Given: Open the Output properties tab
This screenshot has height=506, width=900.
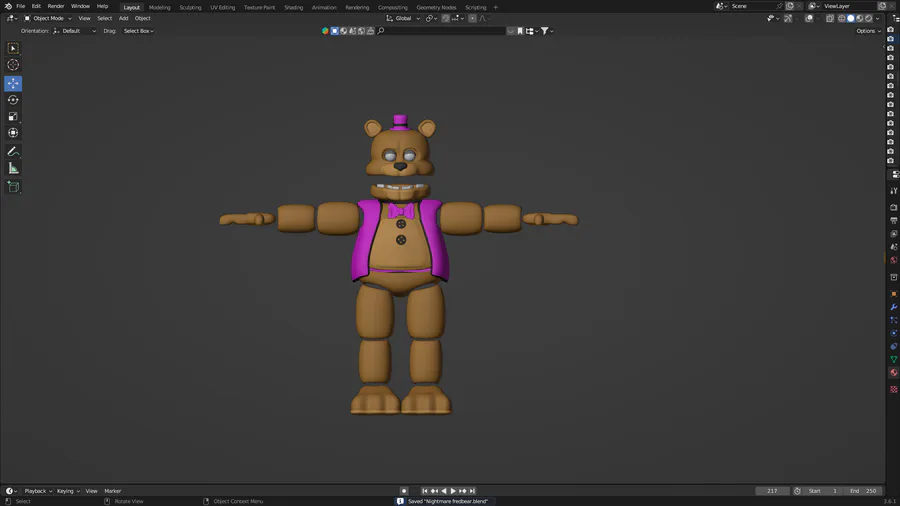Looking at the screenshot, I should (x=894, y=220).
